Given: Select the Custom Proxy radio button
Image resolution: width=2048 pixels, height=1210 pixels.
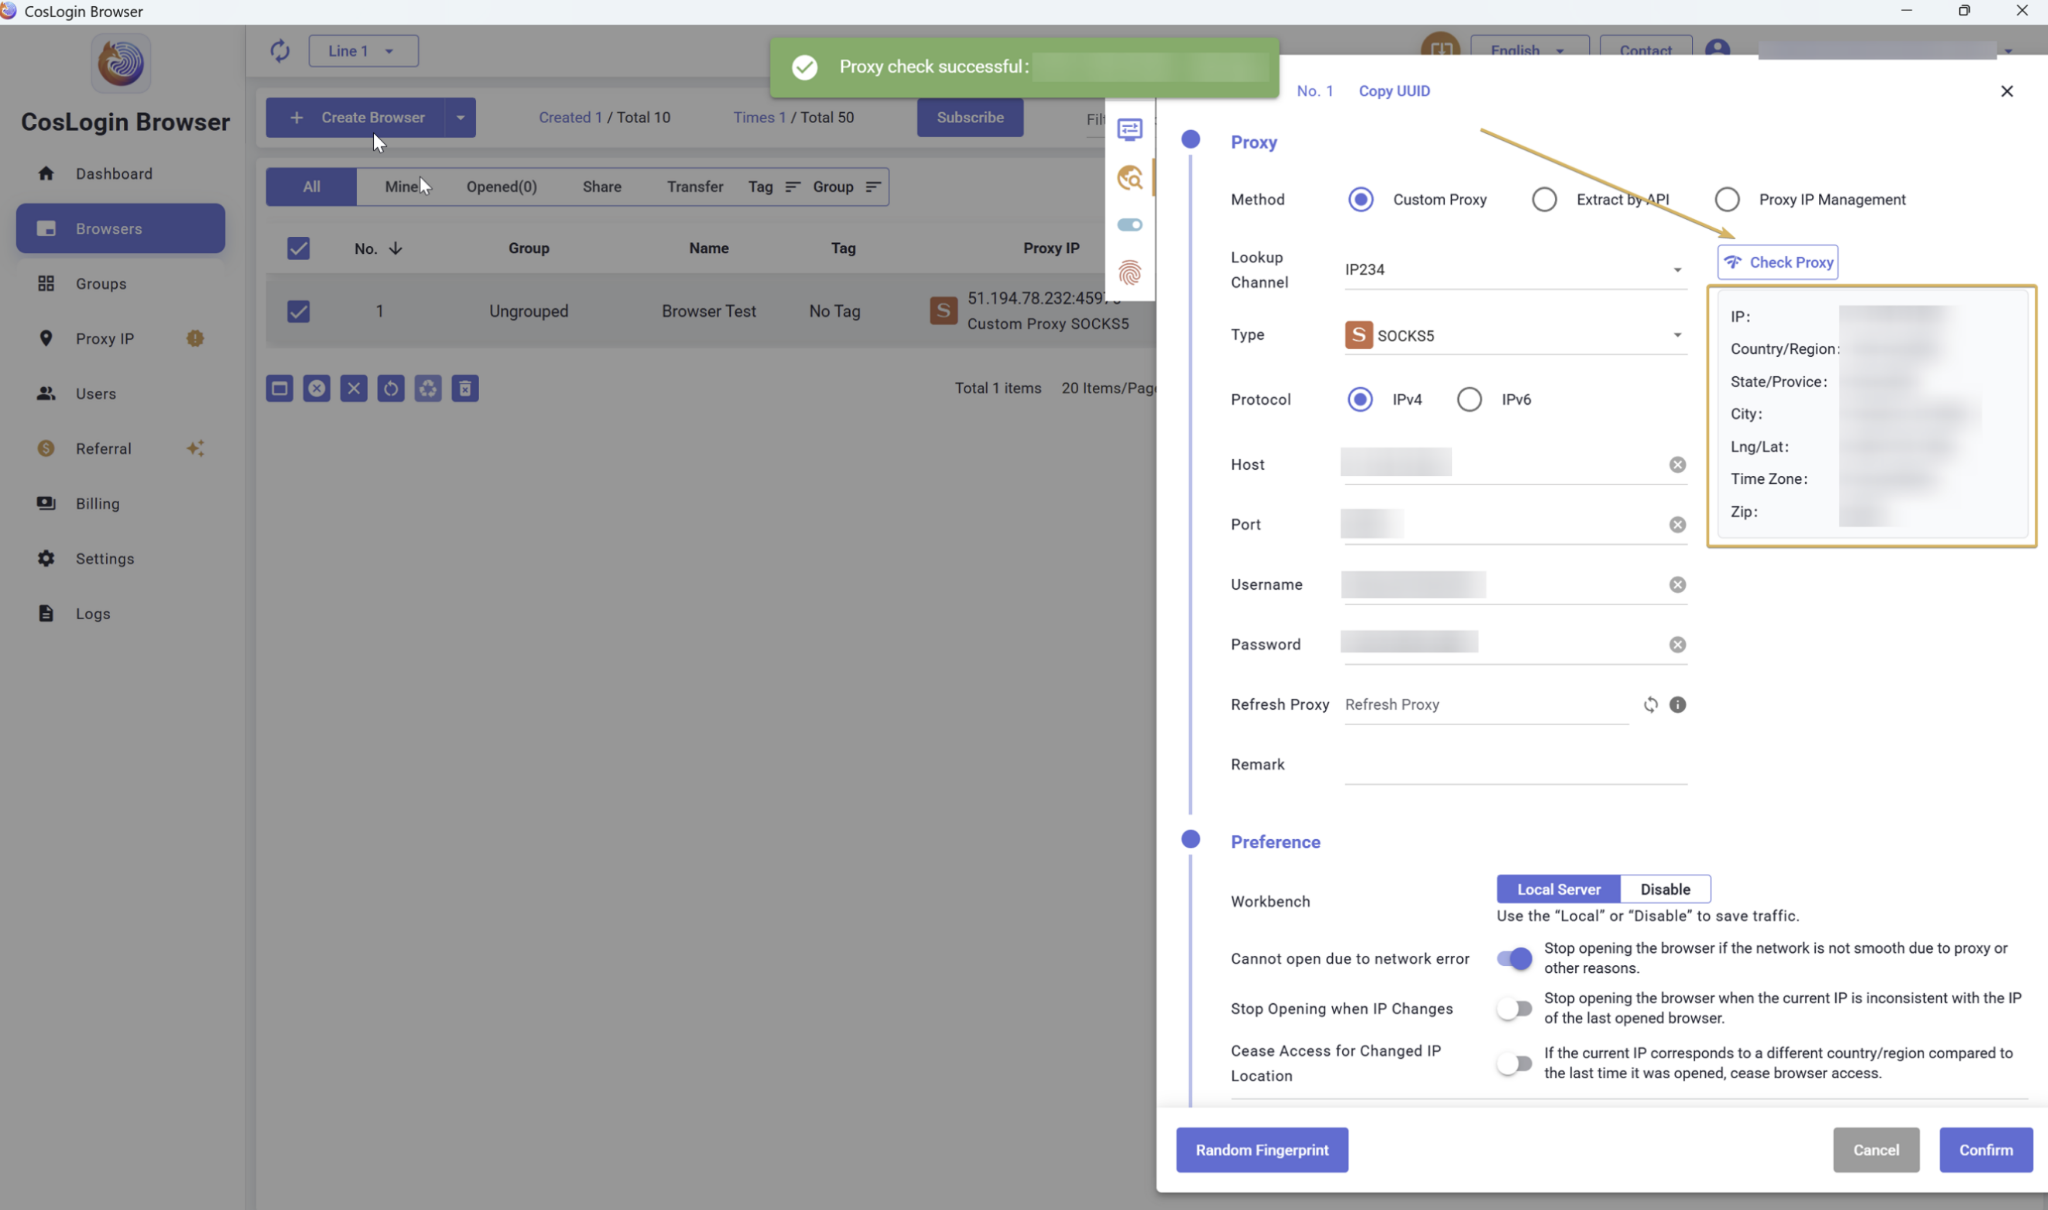Looking at the screenshot, I should point(1360,199).
